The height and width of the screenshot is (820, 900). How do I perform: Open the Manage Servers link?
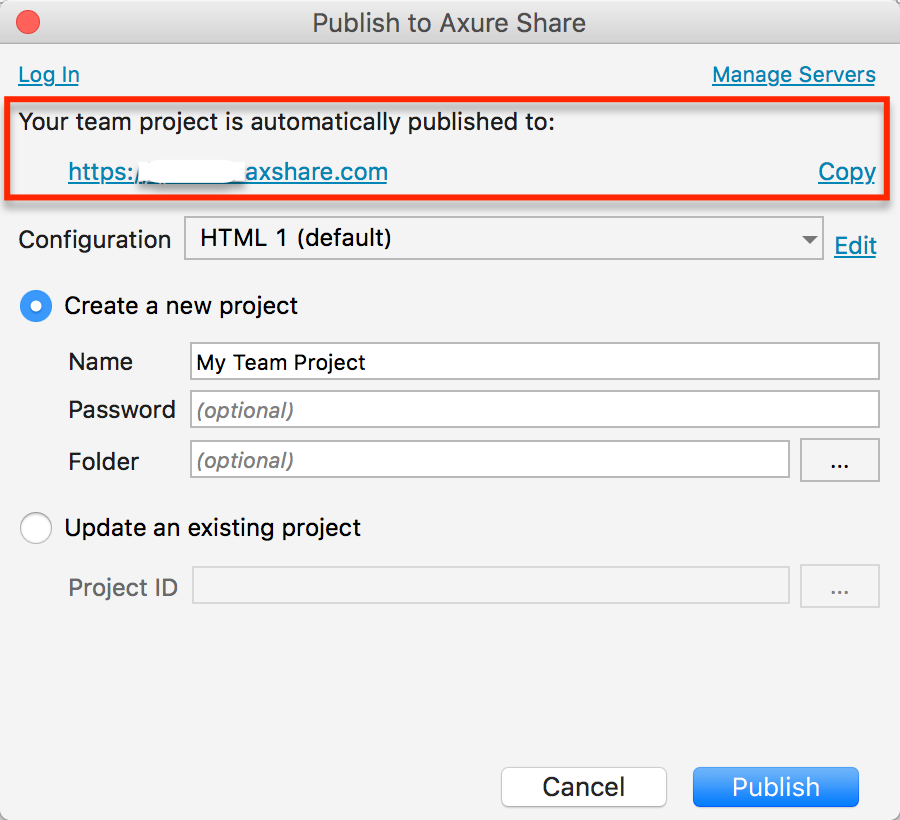[793, 75]
